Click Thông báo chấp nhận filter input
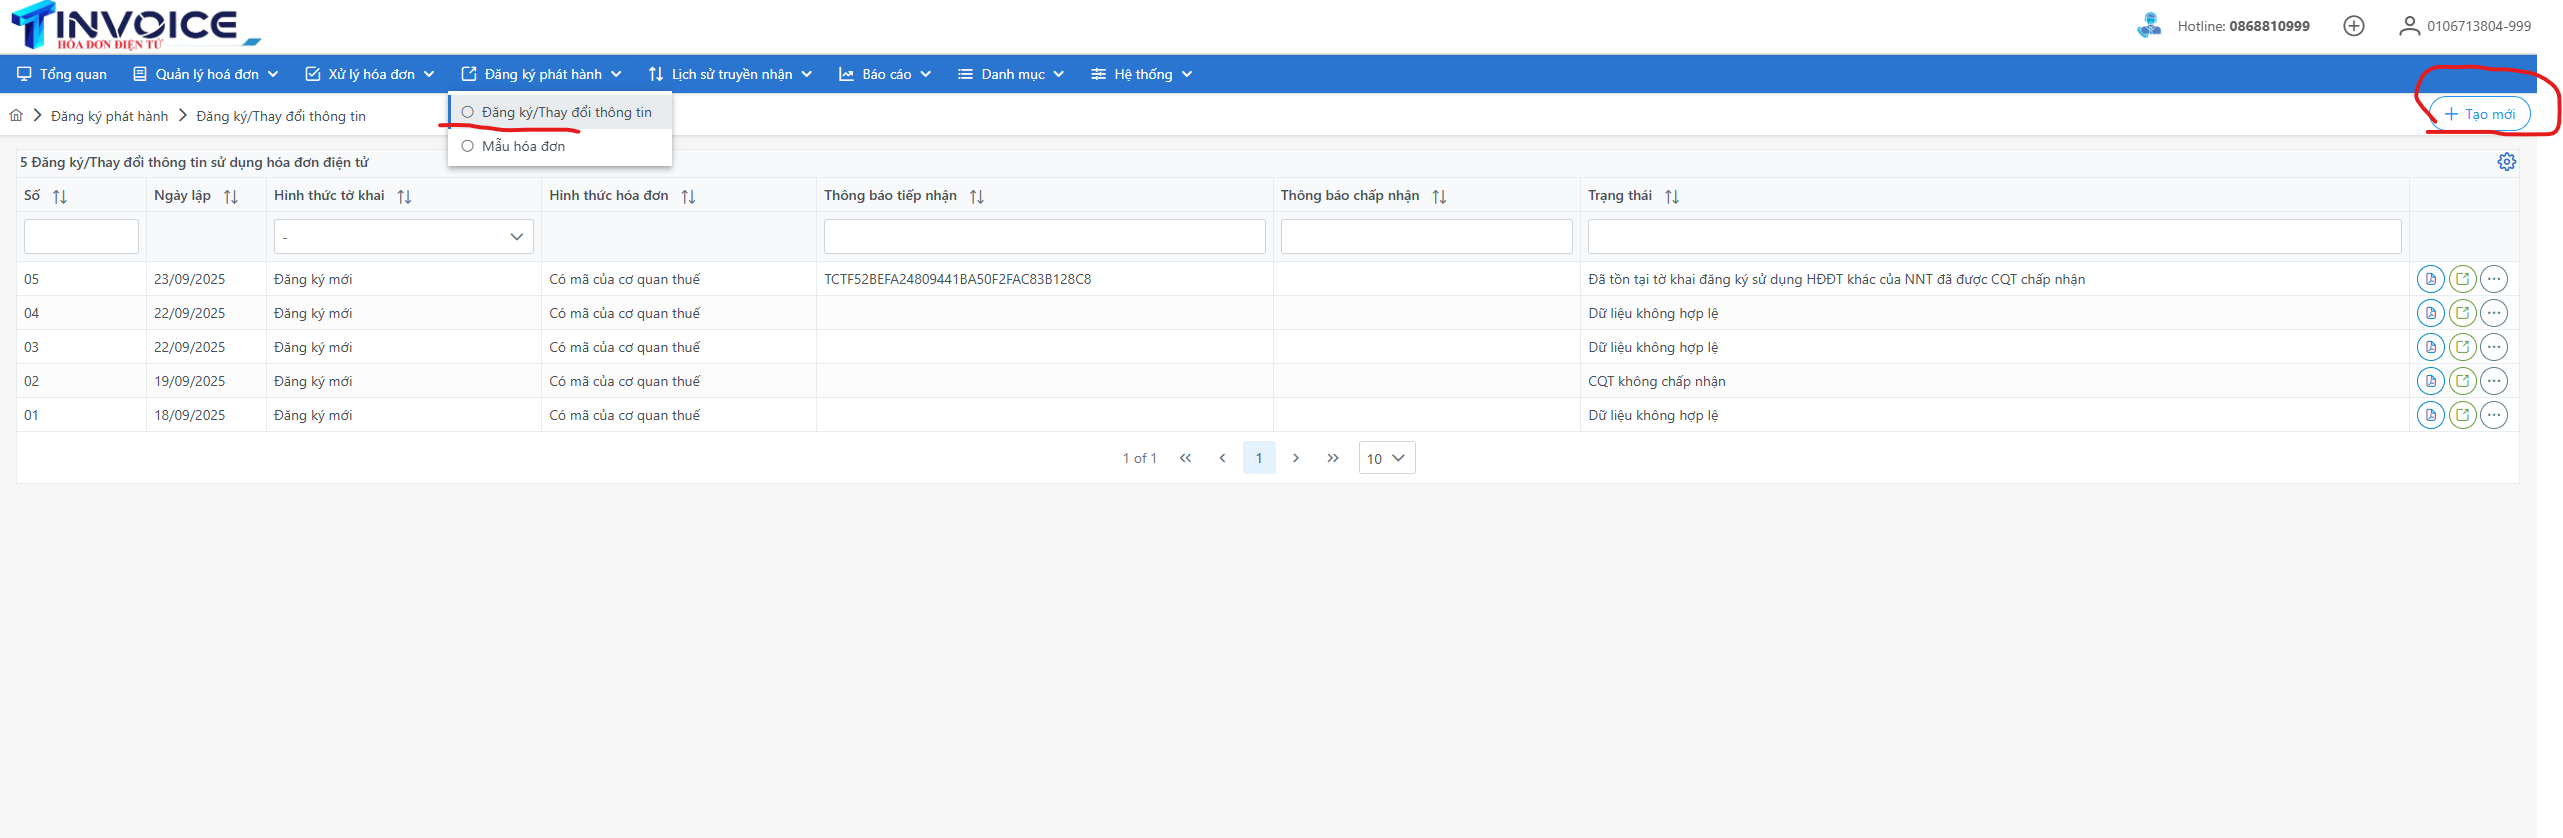Image resolution: width=2563 pixels, height=838 pixels. tap(1426, 237)
